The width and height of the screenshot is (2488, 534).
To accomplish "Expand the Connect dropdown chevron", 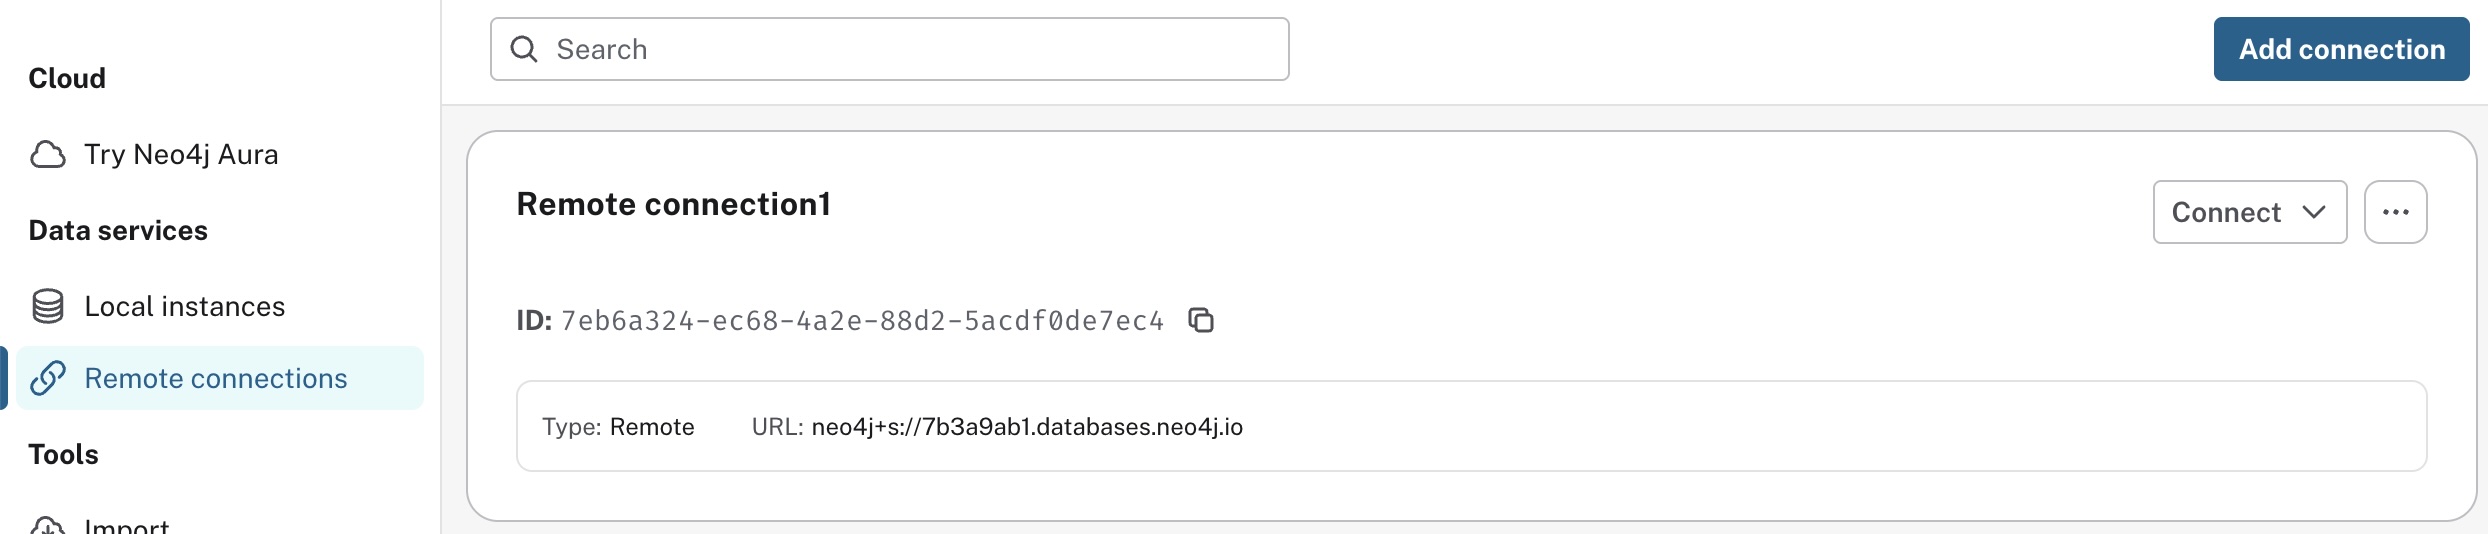I will (x=2314, y=212).
